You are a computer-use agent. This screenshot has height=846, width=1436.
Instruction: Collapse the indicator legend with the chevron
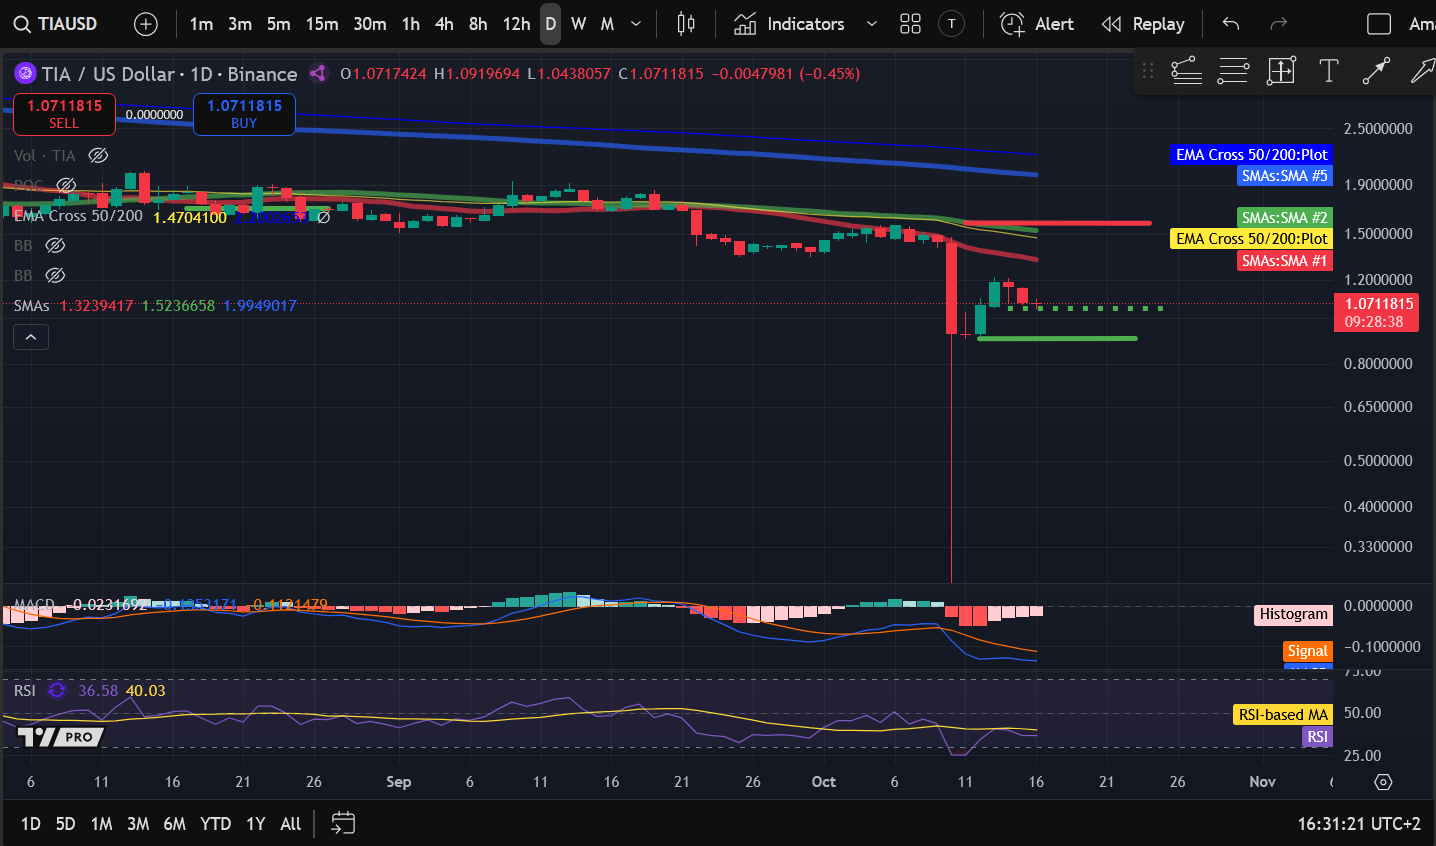pos(31,338)
